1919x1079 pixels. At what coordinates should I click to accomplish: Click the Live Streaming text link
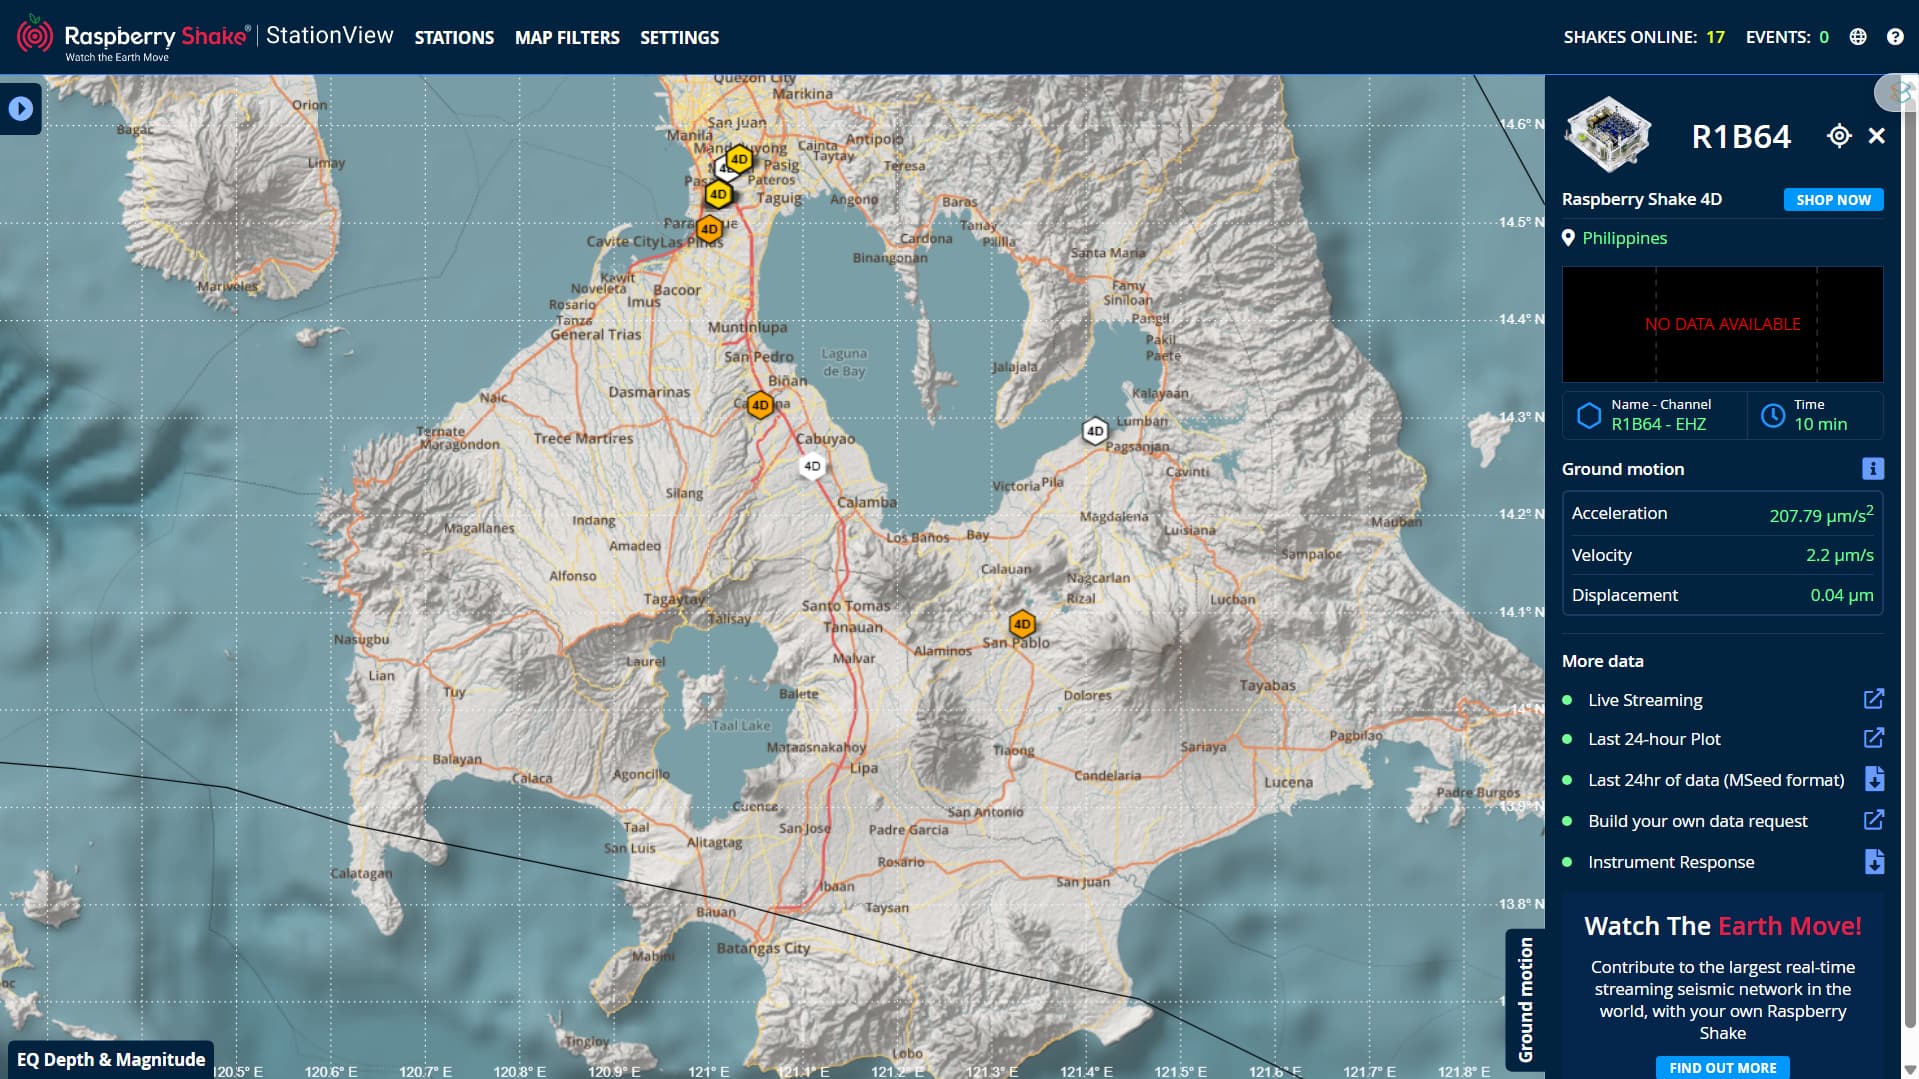pos(1645,700)
